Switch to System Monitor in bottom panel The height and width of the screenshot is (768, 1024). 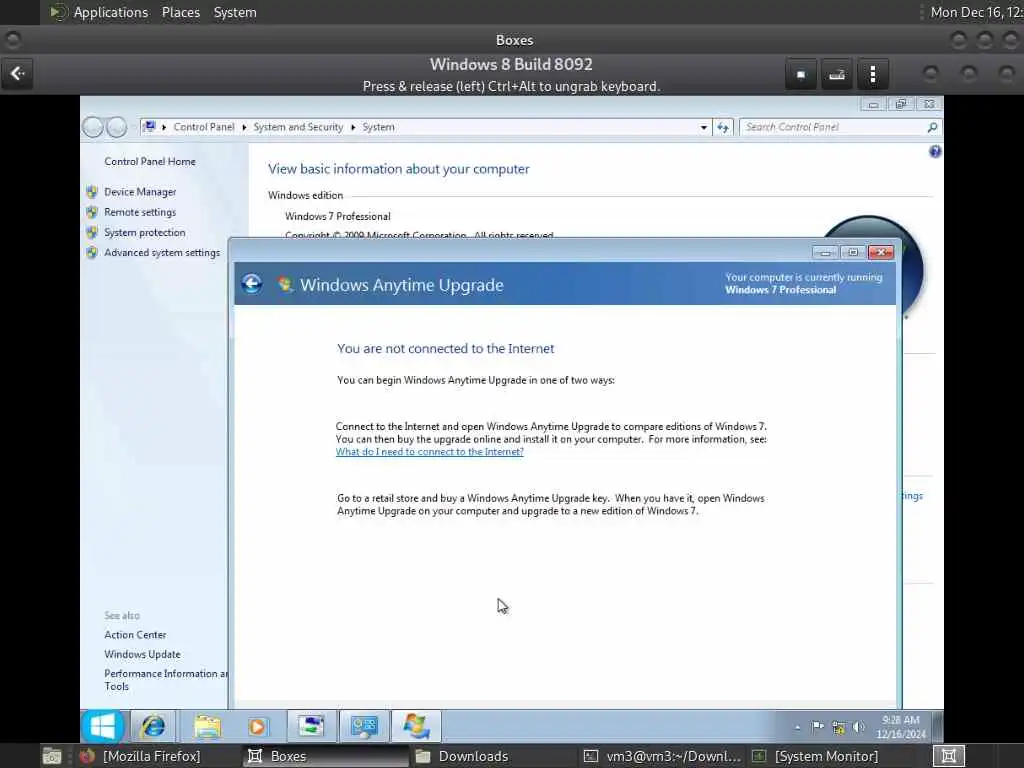click(816, 756)
